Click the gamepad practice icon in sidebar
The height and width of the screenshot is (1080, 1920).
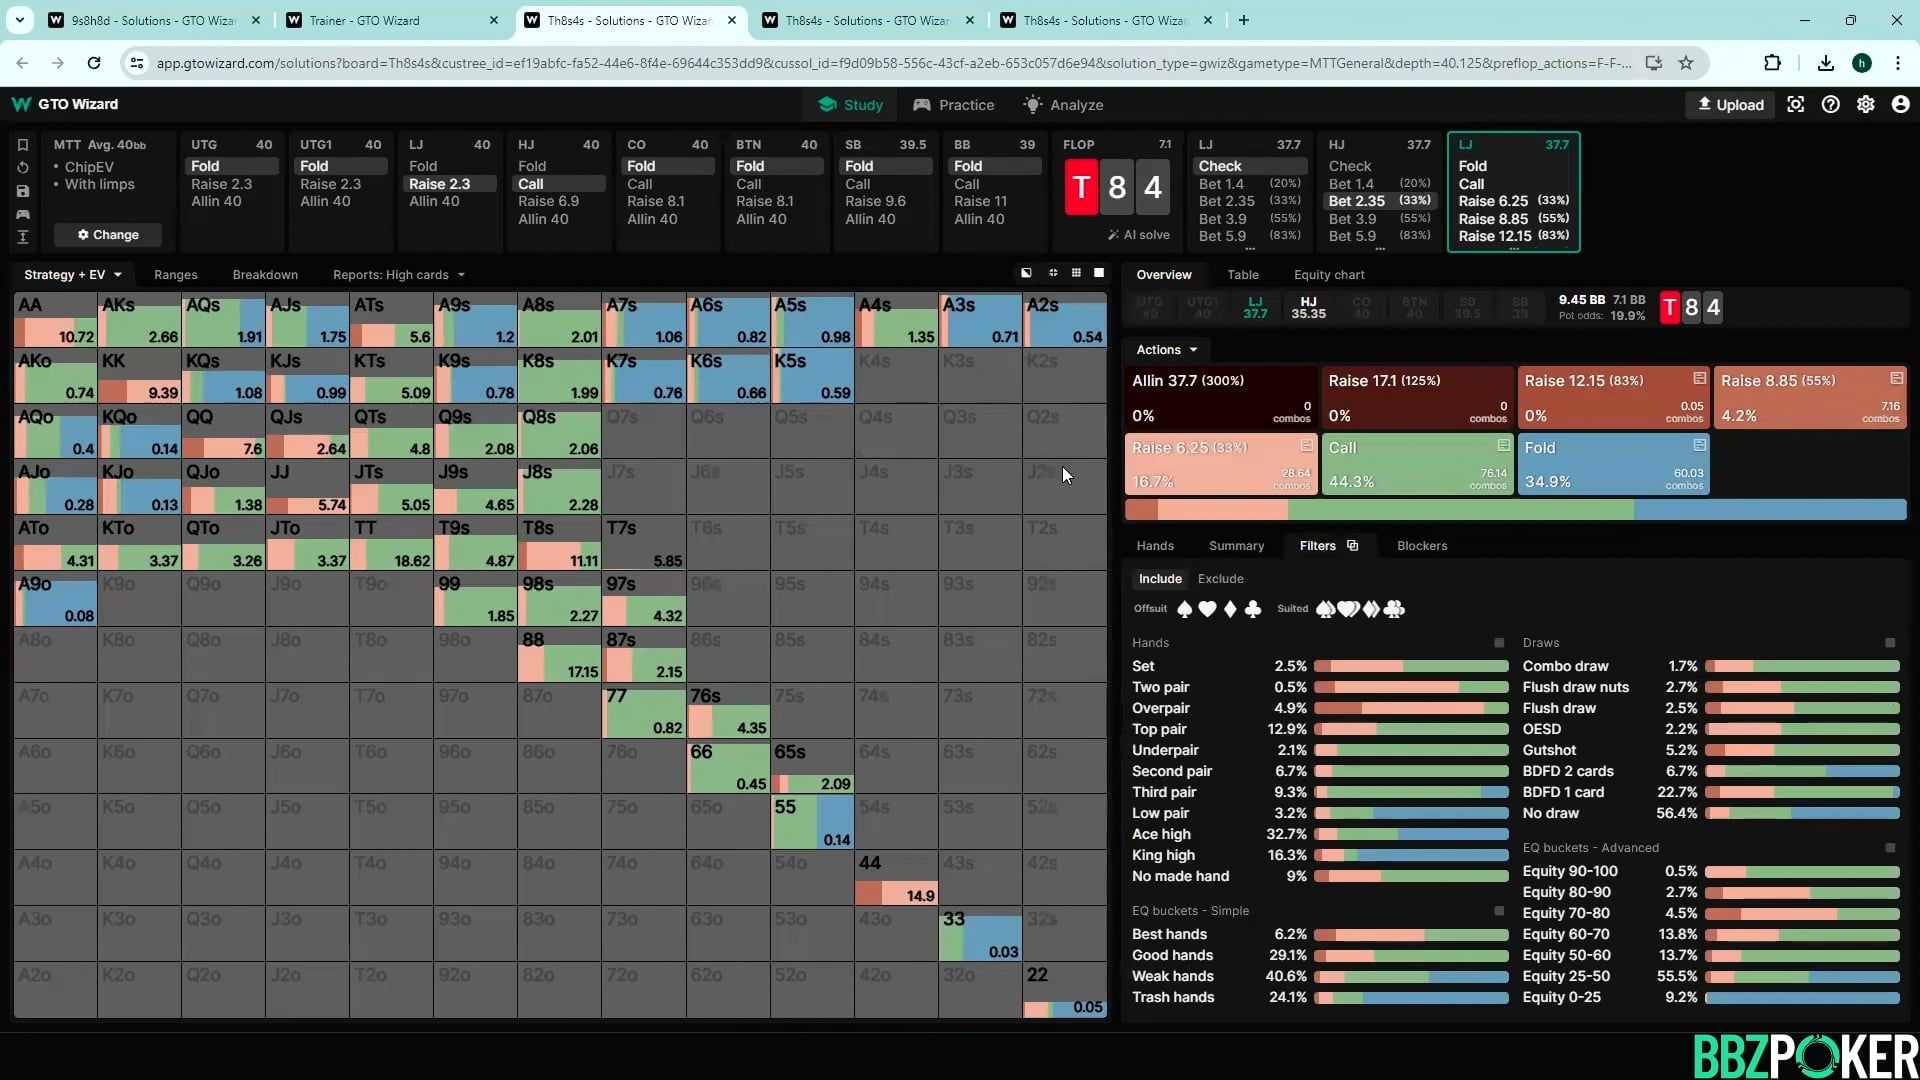coord(23,214)
